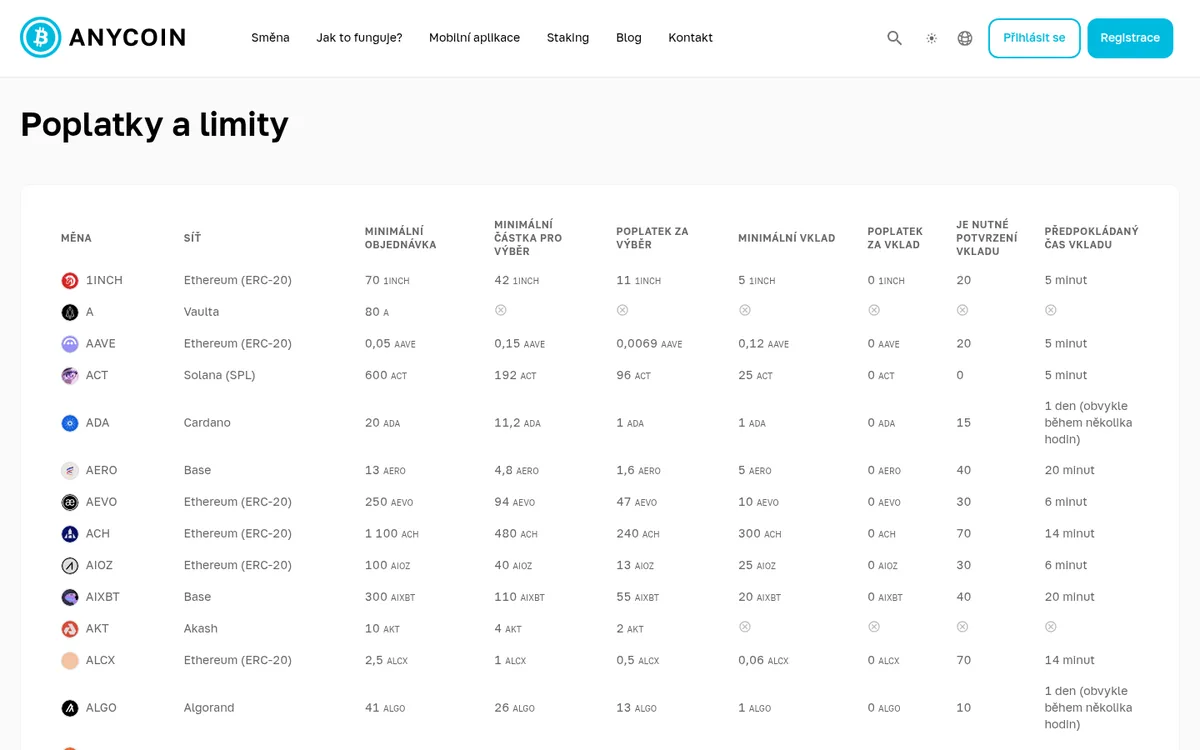Select the Akash network cell
Screen dimensions: 1200x750
201,629
